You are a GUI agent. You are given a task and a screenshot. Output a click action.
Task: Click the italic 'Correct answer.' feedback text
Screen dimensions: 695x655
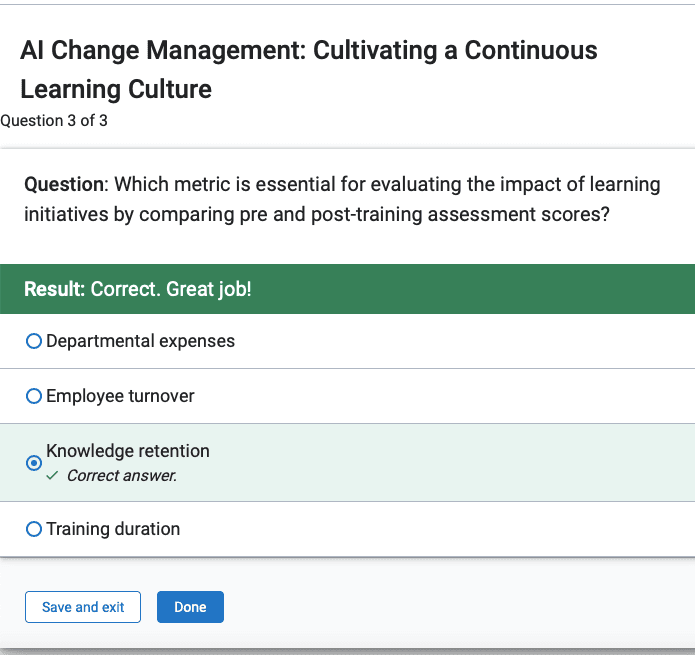point(122,476)
